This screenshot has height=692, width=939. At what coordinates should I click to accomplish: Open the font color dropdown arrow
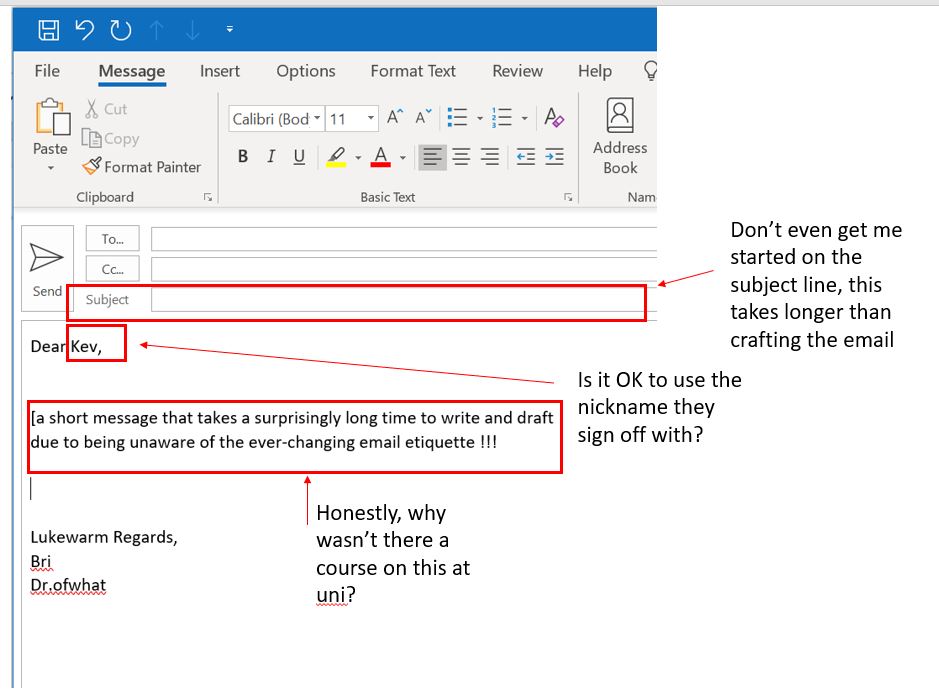[404, 157]
